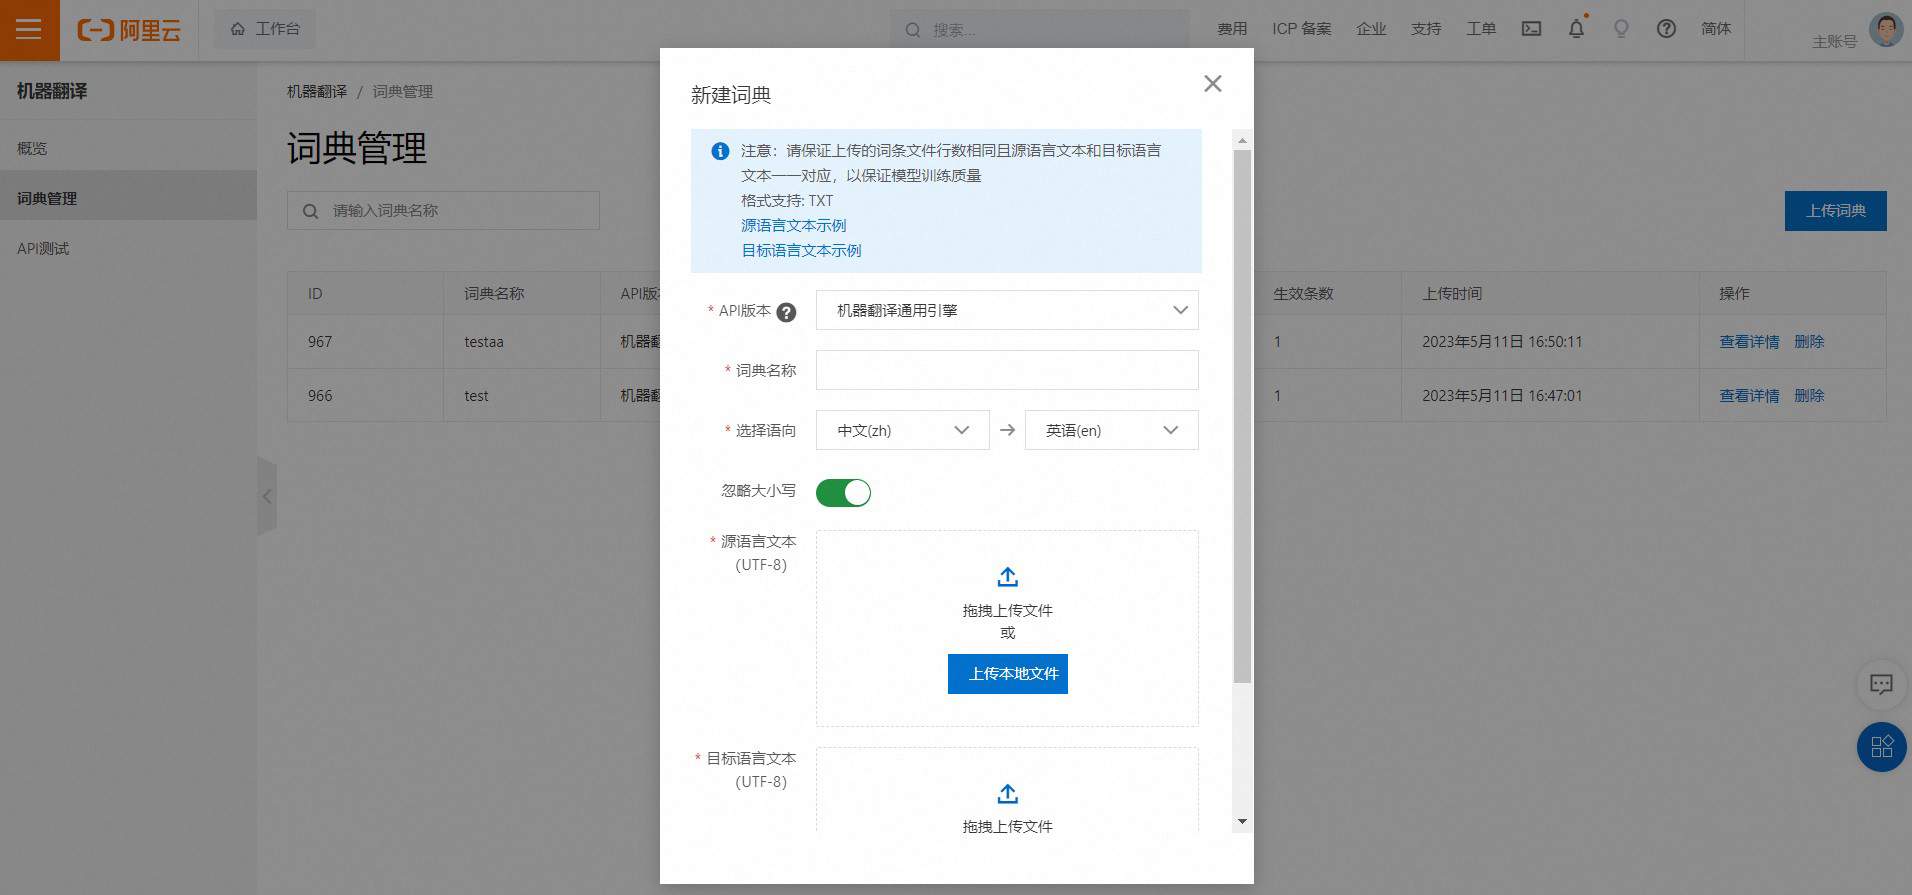
Task: Click the 请输入词典名称 search field
Action: point(443,210)
